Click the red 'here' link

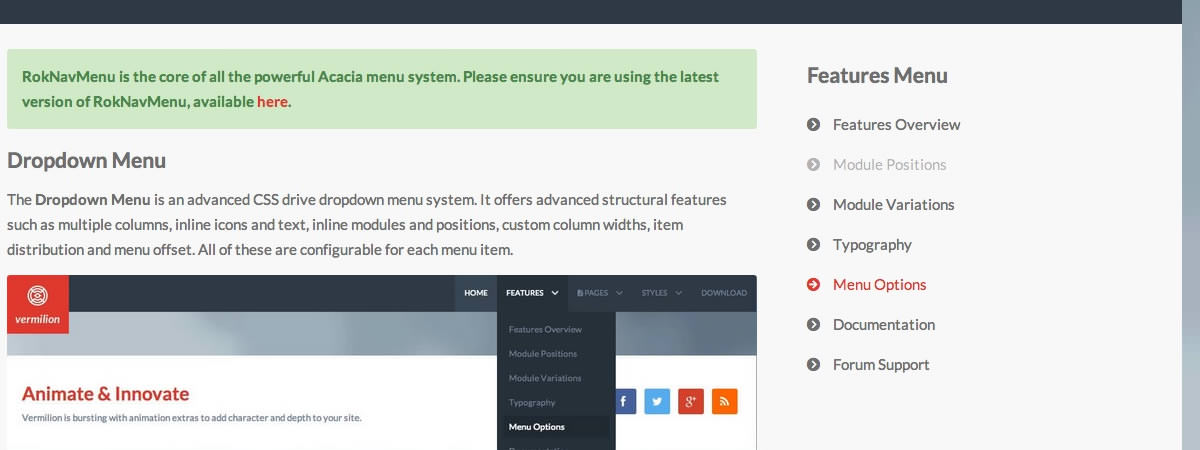pos(272,101)
